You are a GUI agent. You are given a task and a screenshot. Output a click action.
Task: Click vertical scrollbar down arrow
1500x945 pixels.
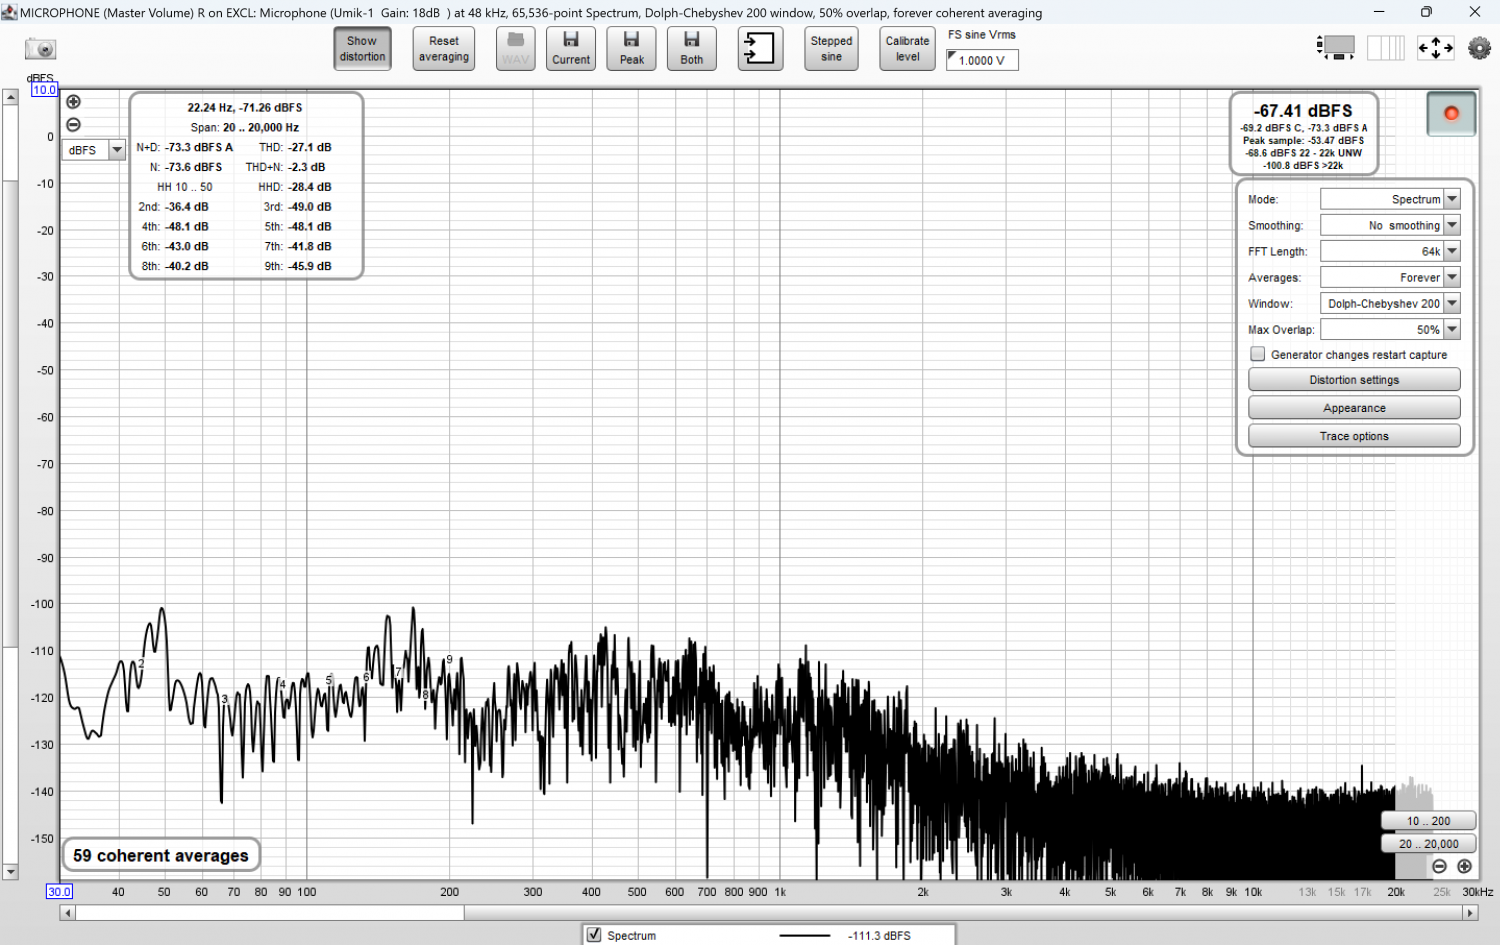pyautogui.click(x=10, y=872)
